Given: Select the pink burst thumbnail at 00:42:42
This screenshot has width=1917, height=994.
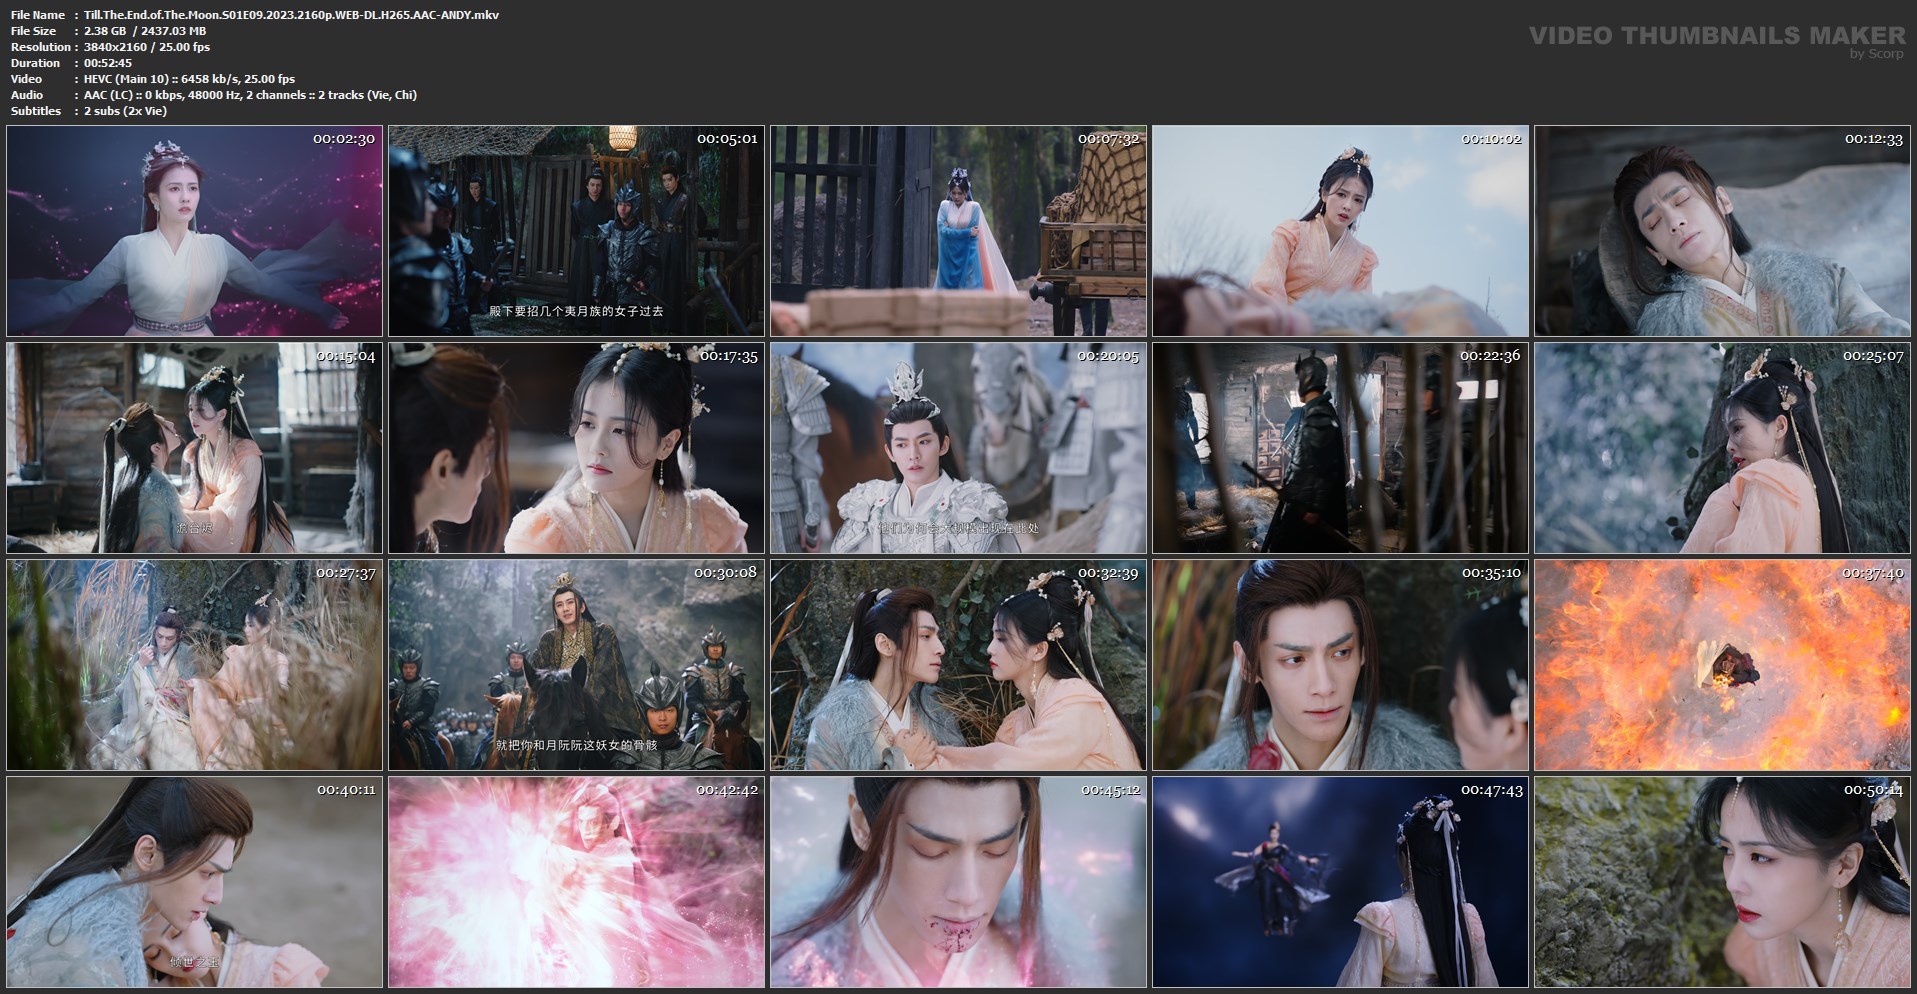Looking at the screenshot, I should pyautogui.click(x=577, y=882).
